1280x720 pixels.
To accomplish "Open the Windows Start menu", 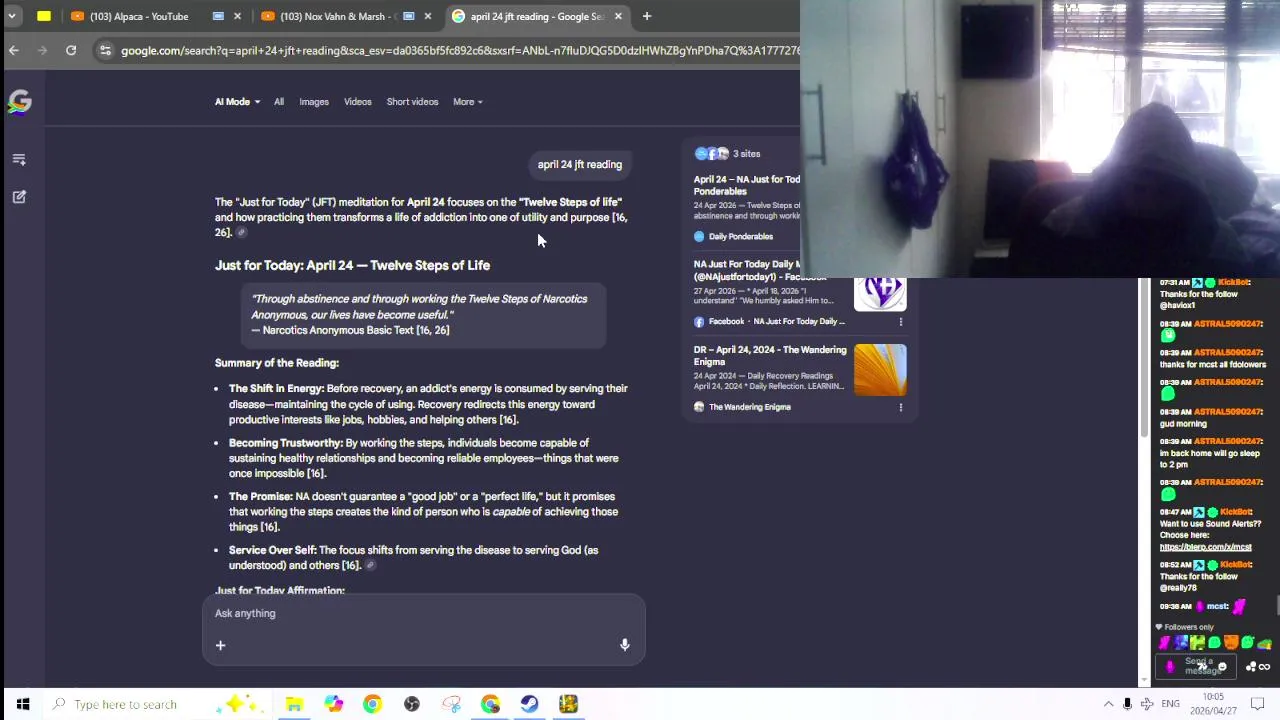I will pyautogui.click(x=22, y=705).
